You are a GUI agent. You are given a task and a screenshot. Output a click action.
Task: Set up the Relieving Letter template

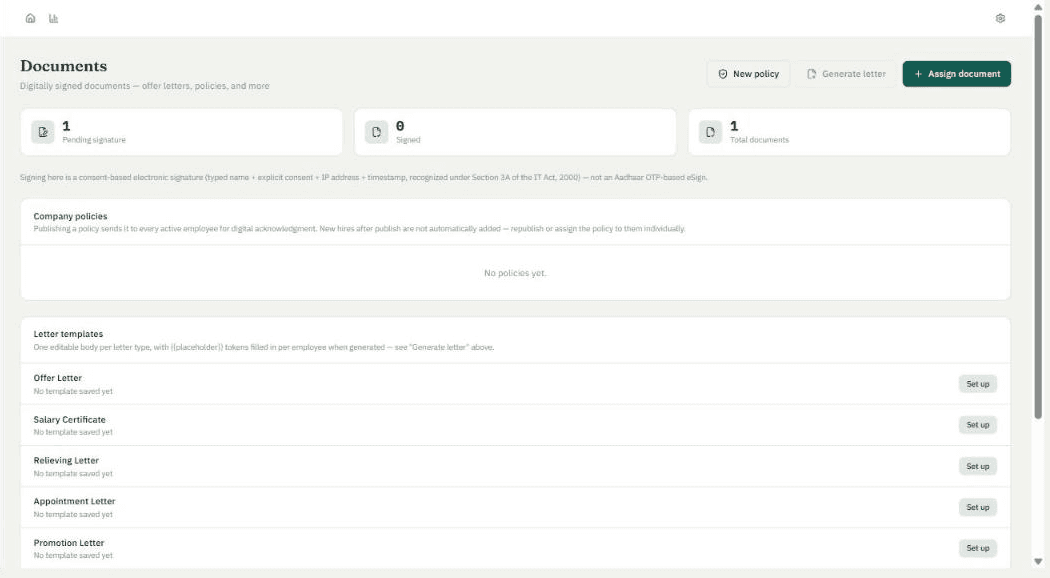point(977,466)
